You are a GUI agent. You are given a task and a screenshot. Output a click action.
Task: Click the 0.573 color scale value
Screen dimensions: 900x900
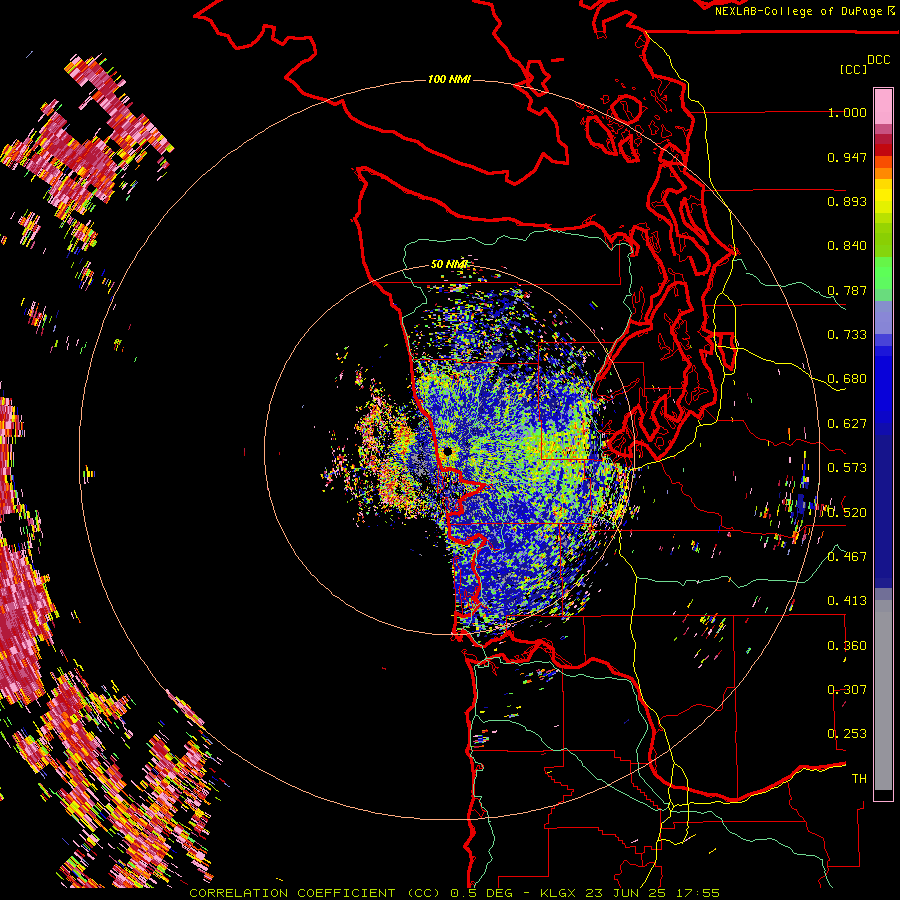(847, 468)
